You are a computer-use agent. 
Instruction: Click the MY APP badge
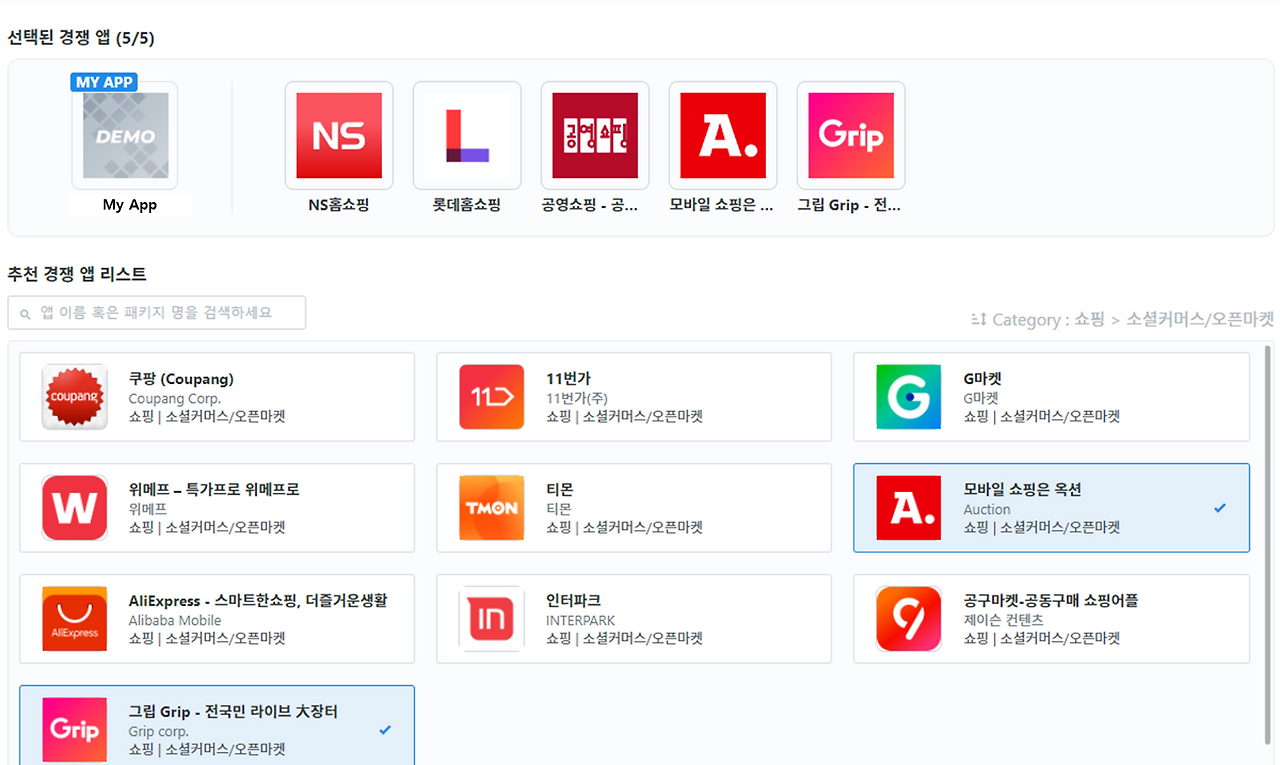(x=104, y=82)
